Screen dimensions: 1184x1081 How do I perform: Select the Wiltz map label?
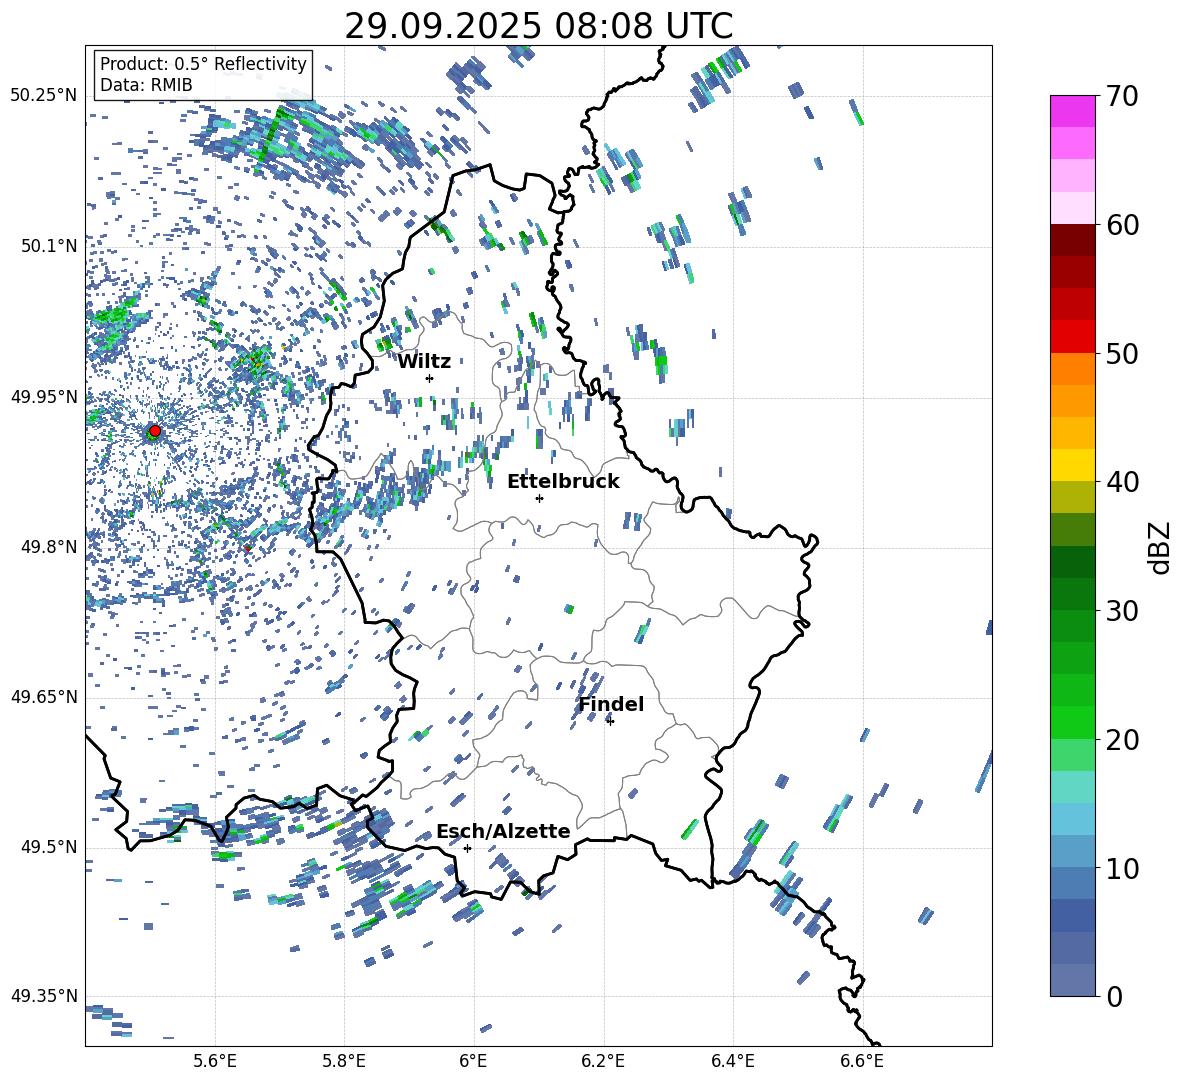[424, 361]
